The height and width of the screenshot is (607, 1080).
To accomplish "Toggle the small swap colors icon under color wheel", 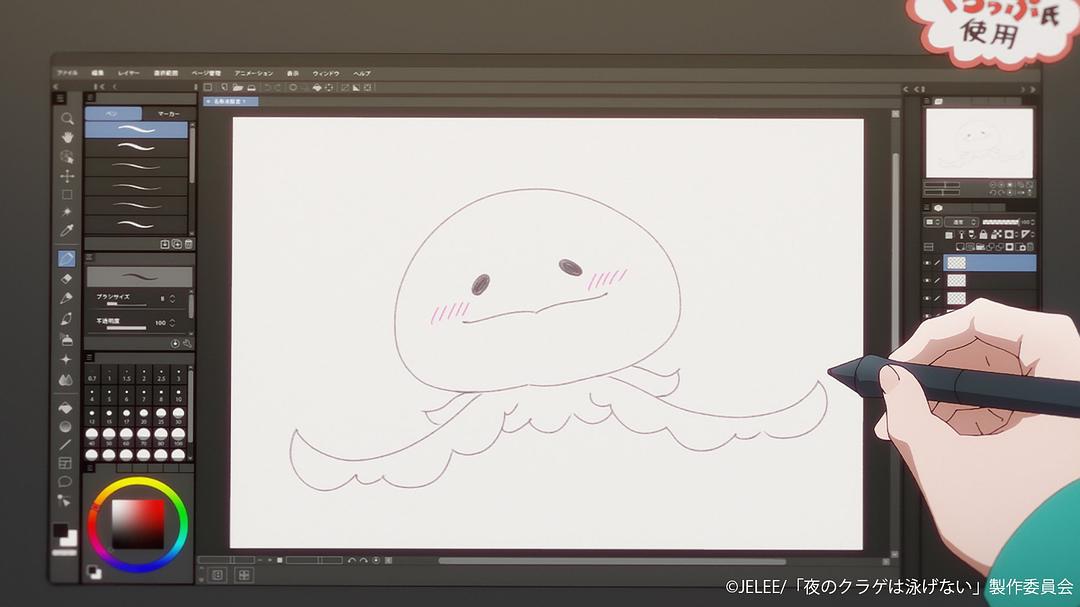I will [x=94, y=572].
